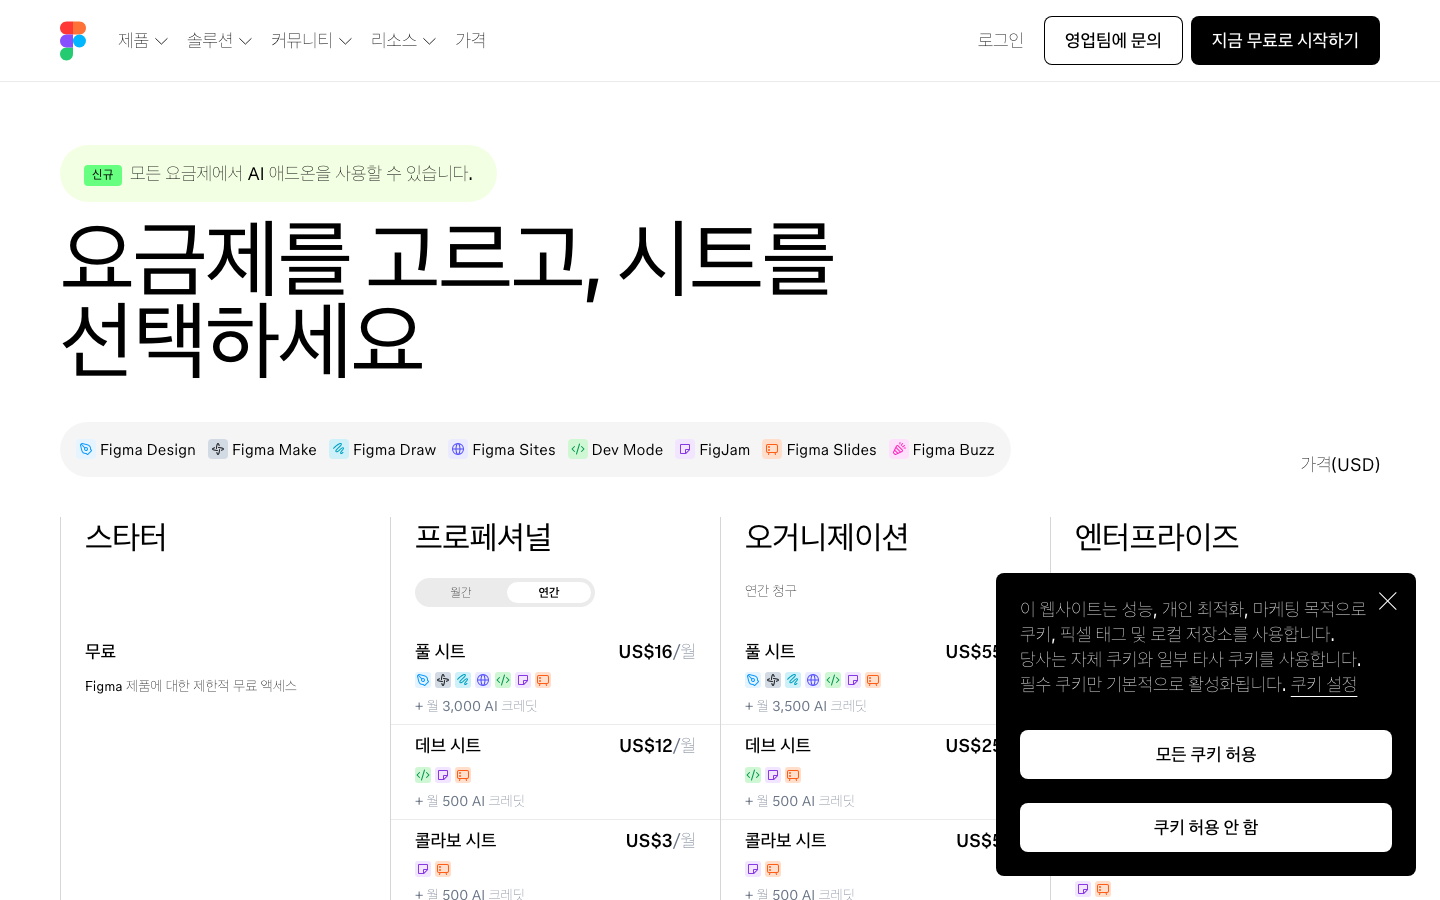The image size is (1440, 900).
Task: Switch billing toggle to 월간
Action: coord(461,592)
